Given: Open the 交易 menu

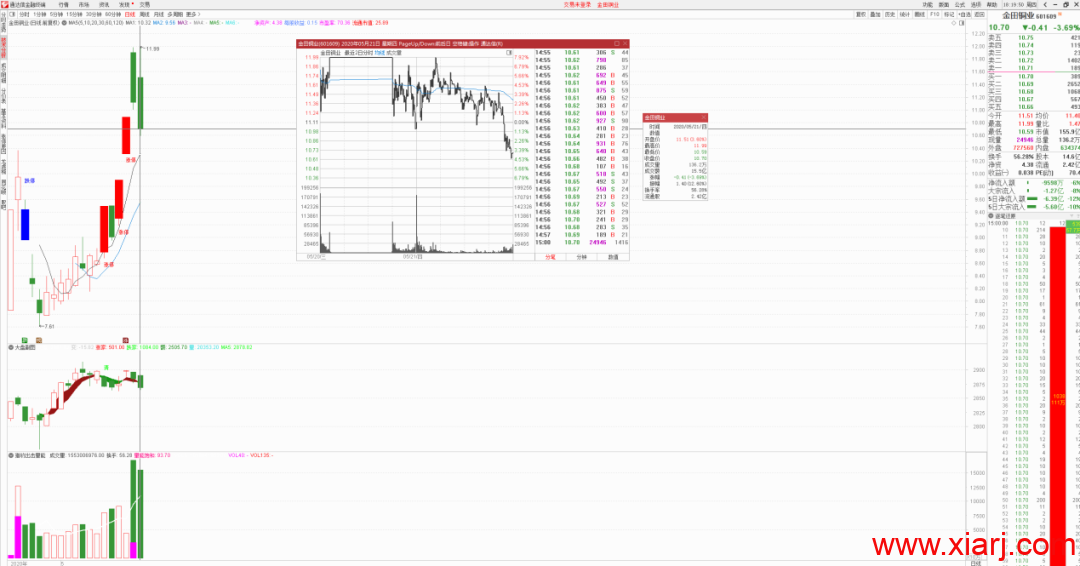Looking at the screenshot, I should (x=145, y=5).
